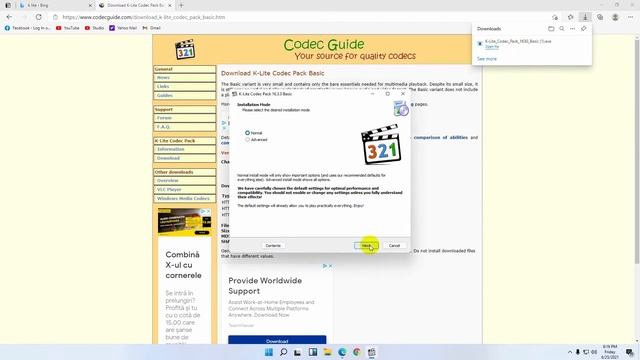Click the browser Back arrow
The width and height of the screenshot is (640, 360).
[x=9, y=17]
